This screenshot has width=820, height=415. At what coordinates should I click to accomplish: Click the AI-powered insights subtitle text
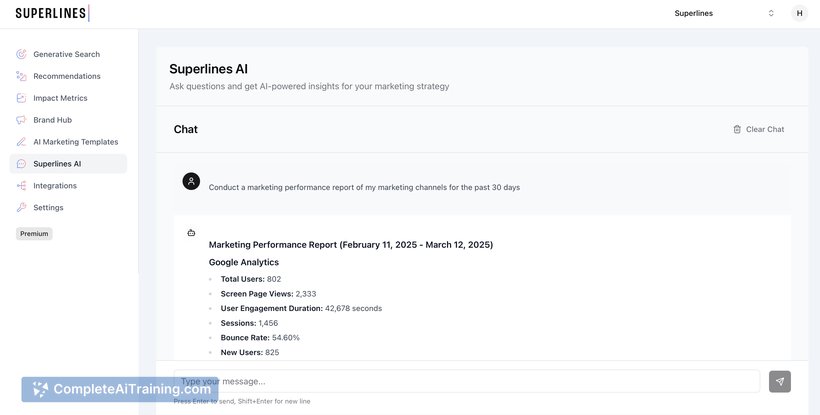coord(309,86)
